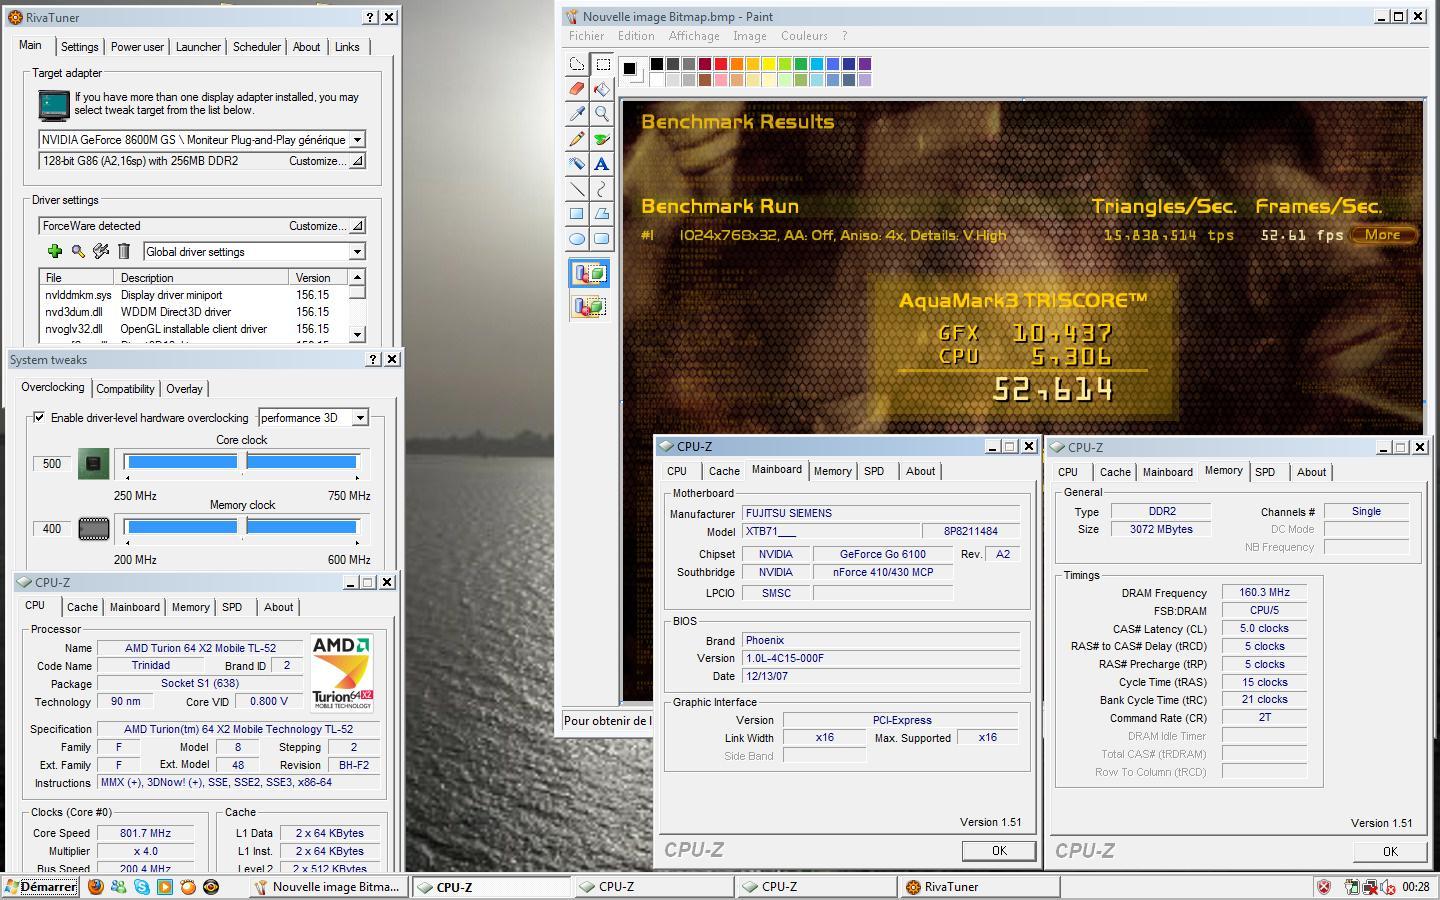Screen dimensions: 1440x900
Task: Select the Fill with color bucket tool
Action: pos(602,89)
